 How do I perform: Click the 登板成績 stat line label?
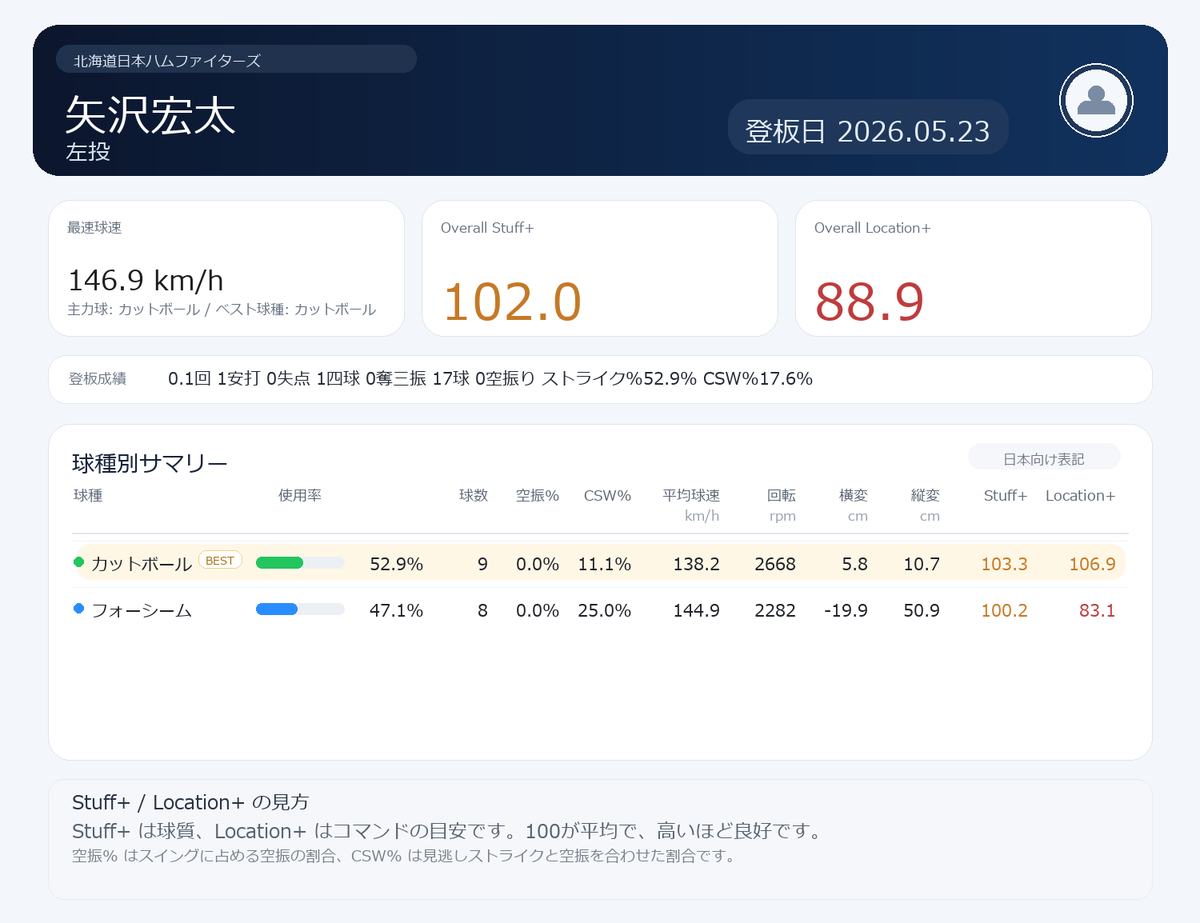tap(97, 379)
